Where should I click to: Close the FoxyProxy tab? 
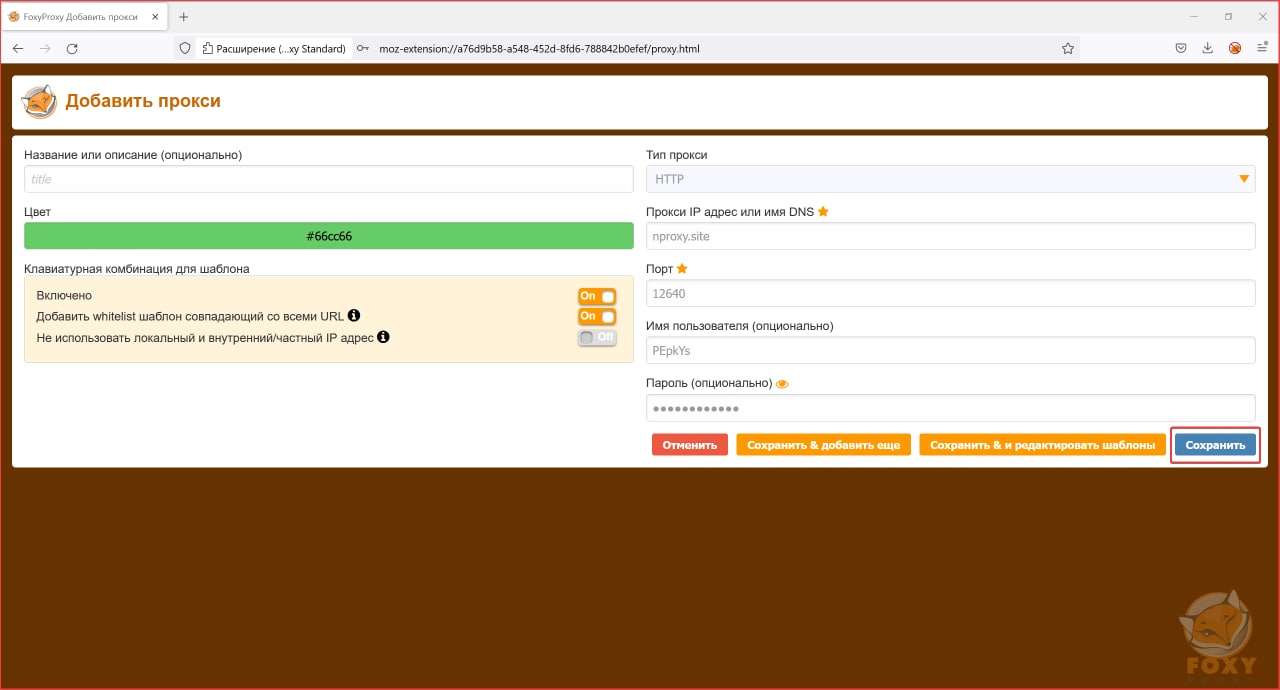pyautogui.click(x=157, y=17)
